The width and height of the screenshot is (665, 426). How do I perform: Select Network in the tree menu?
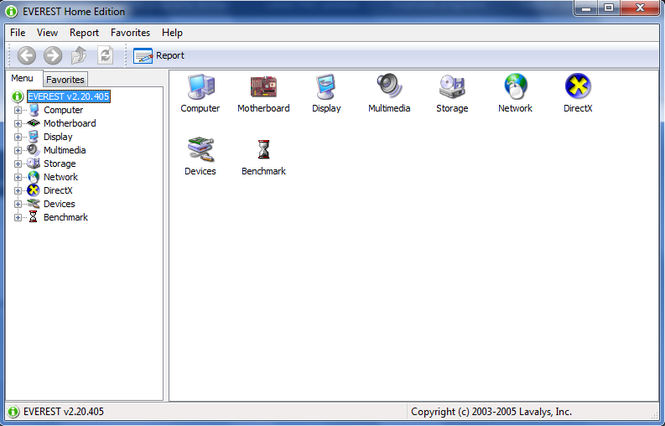pos(60,177)
